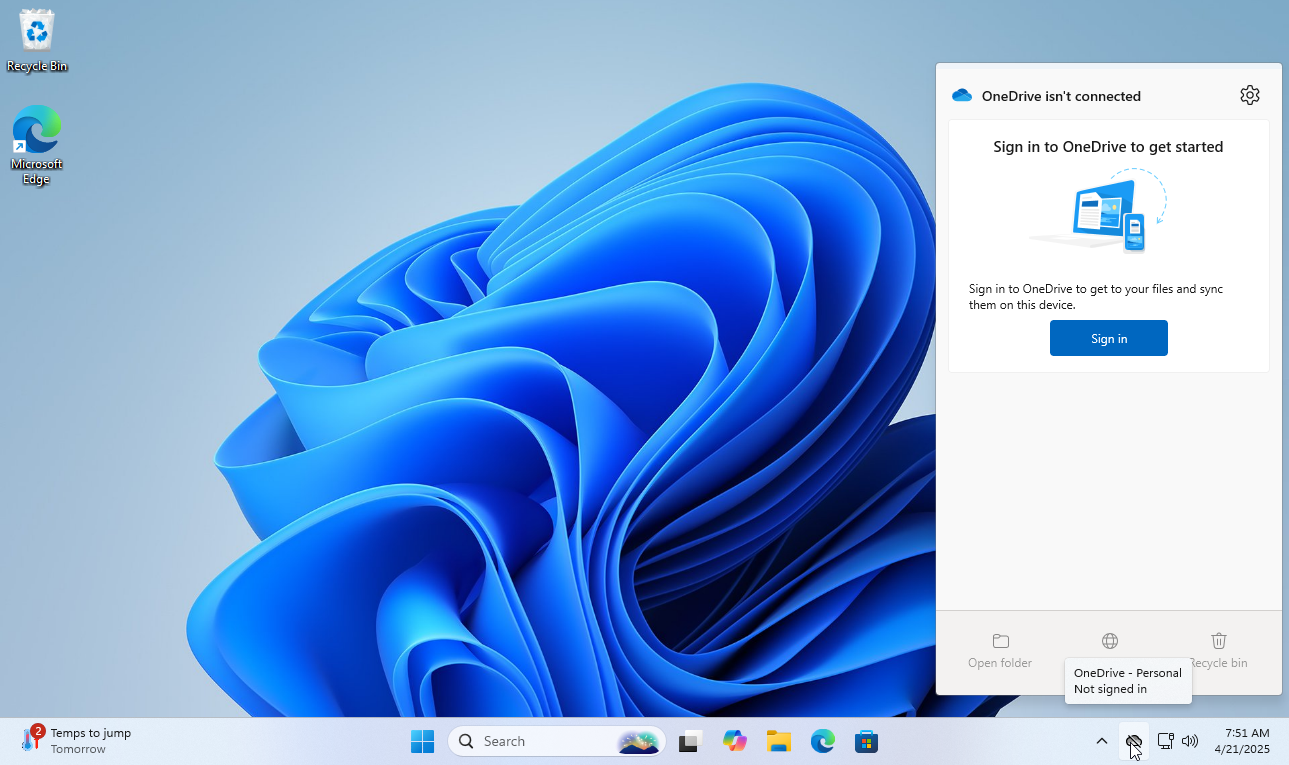Open Microsoft Store from the taskbar

(866, 741)
